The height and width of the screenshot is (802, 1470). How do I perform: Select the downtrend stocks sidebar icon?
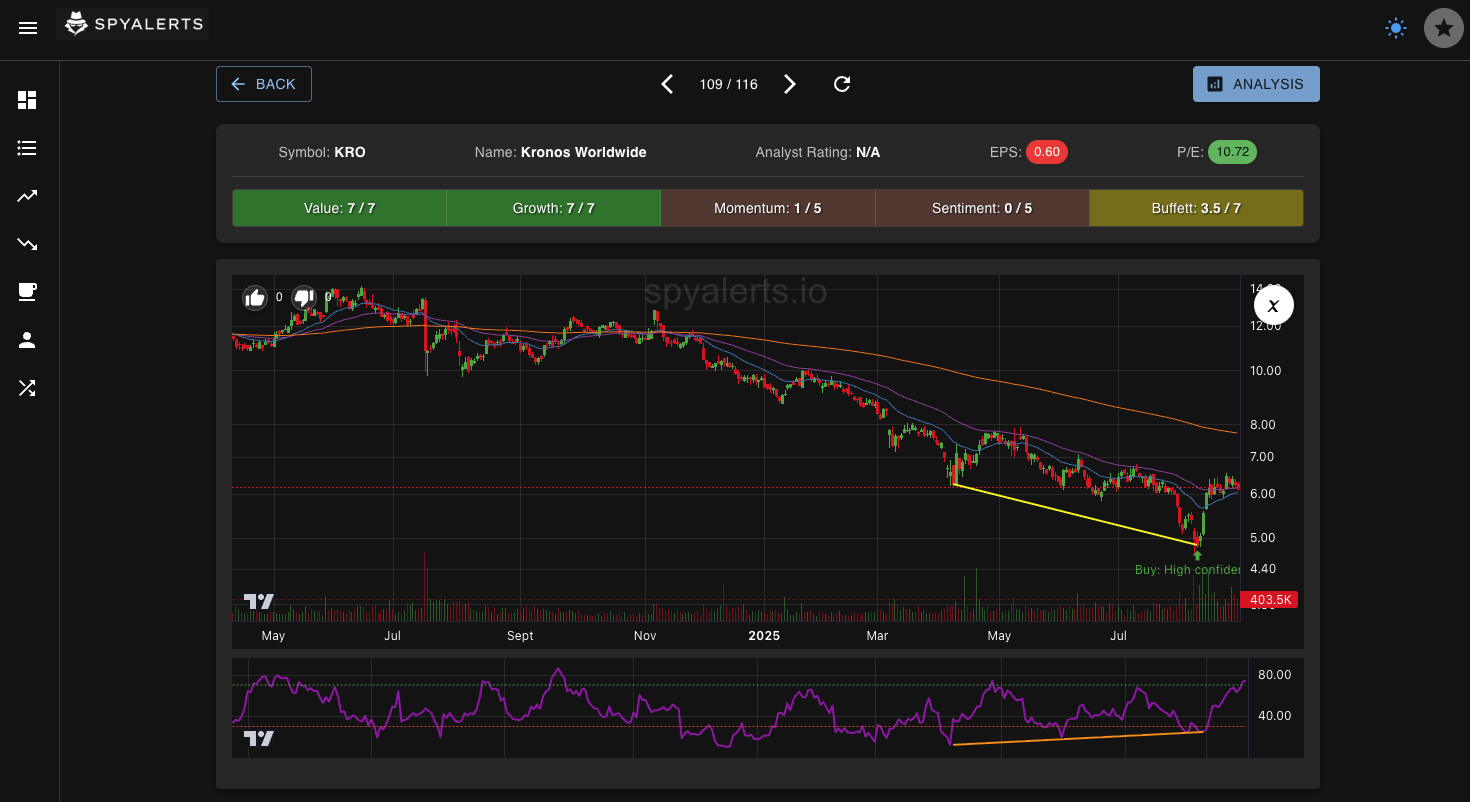[x=27, y=244]
